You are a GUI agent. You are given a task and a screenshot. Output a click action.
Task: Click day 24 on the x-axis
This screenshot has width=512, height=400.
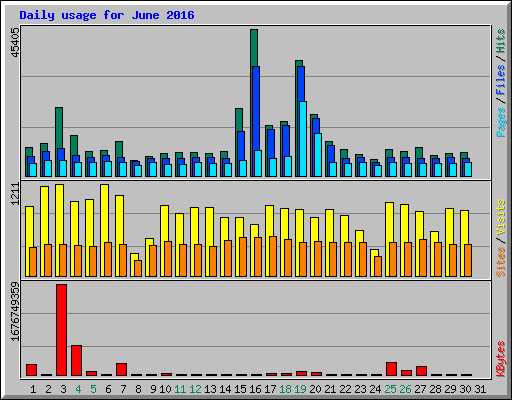[375, 389]
